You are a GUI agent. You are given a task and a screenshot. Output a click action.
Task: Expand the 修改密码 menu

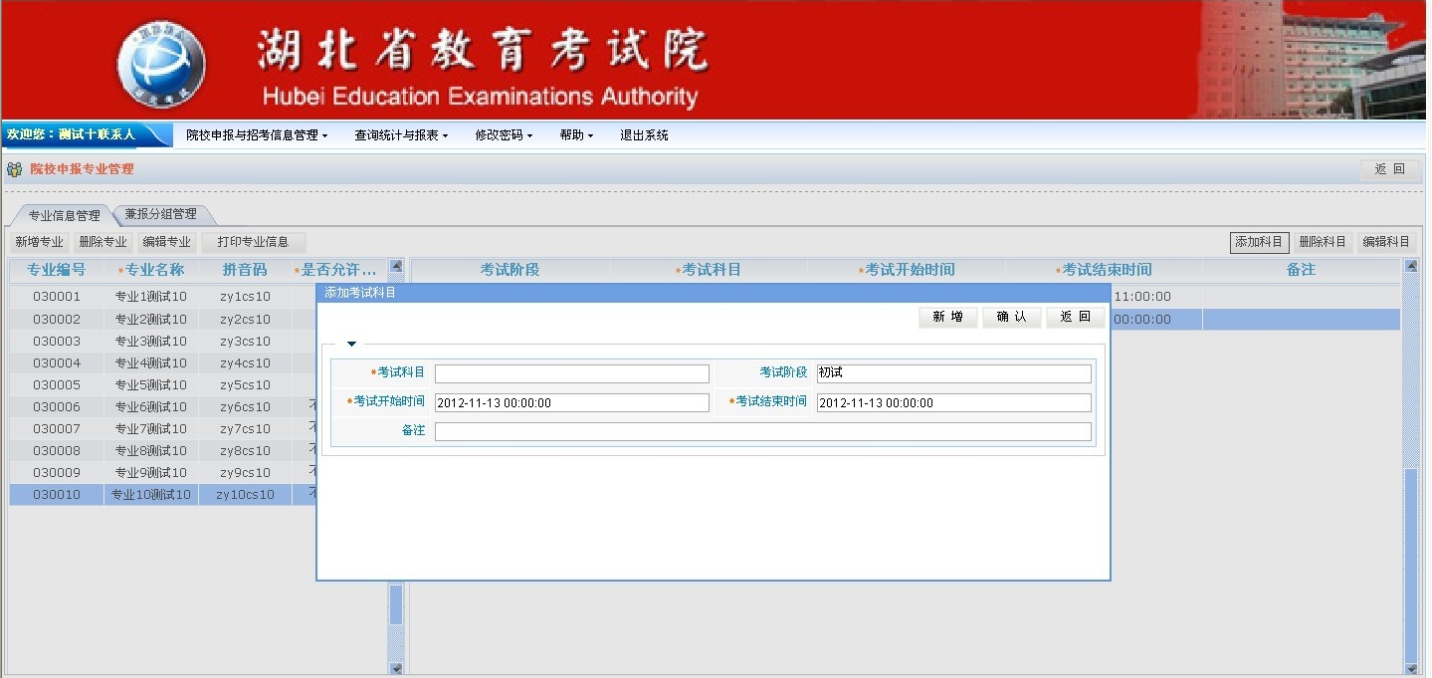pyautogui.click(x=504, y=135)
